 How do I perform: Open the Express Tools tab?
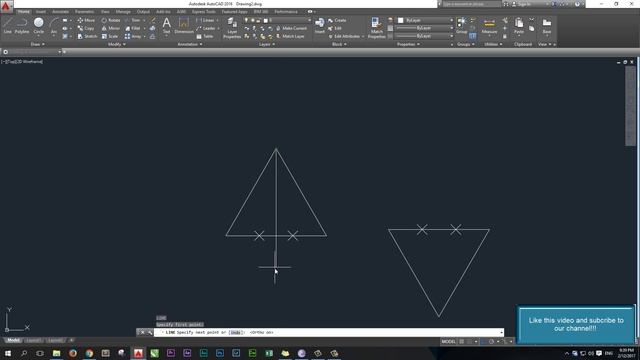point(204,11)
